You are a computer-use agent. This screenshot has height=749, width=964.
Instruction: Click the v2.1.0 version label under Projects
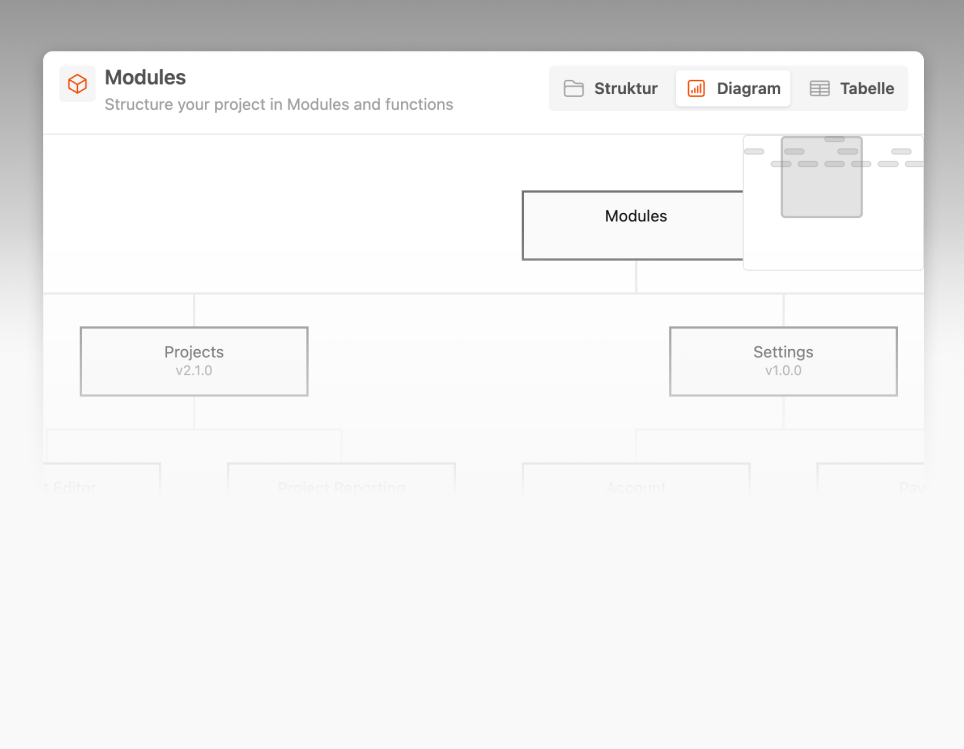tap(194, 371)
